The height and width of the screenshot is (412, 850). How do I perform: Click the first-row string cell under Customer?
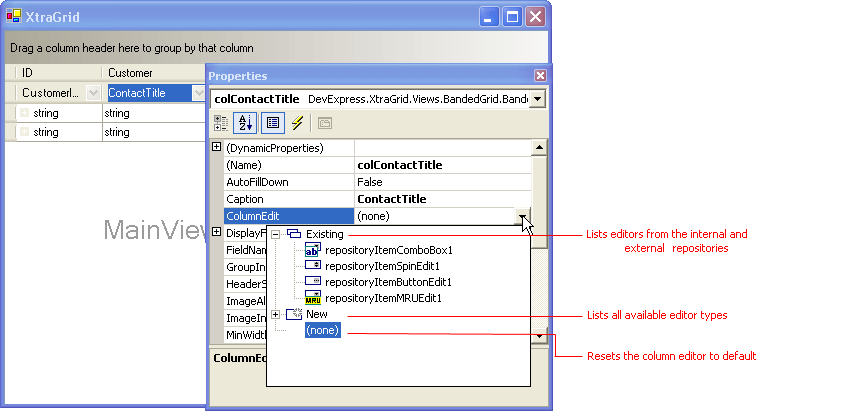click(154, 113)
